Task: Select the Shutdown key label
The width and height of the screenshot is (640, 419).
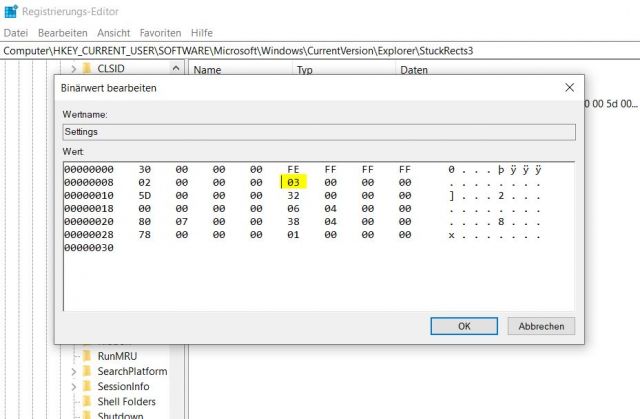Action: [120, 415]
